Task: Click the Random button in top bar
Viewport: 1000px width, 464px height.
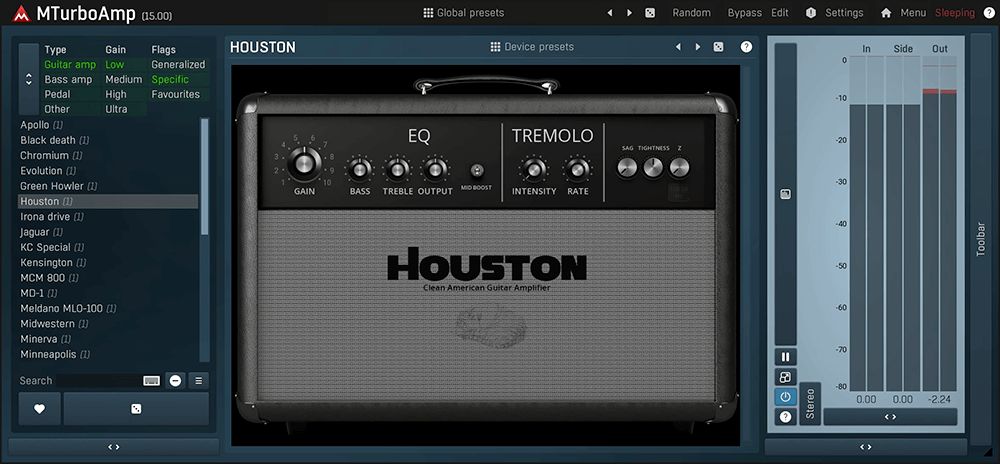Action: 691,13
